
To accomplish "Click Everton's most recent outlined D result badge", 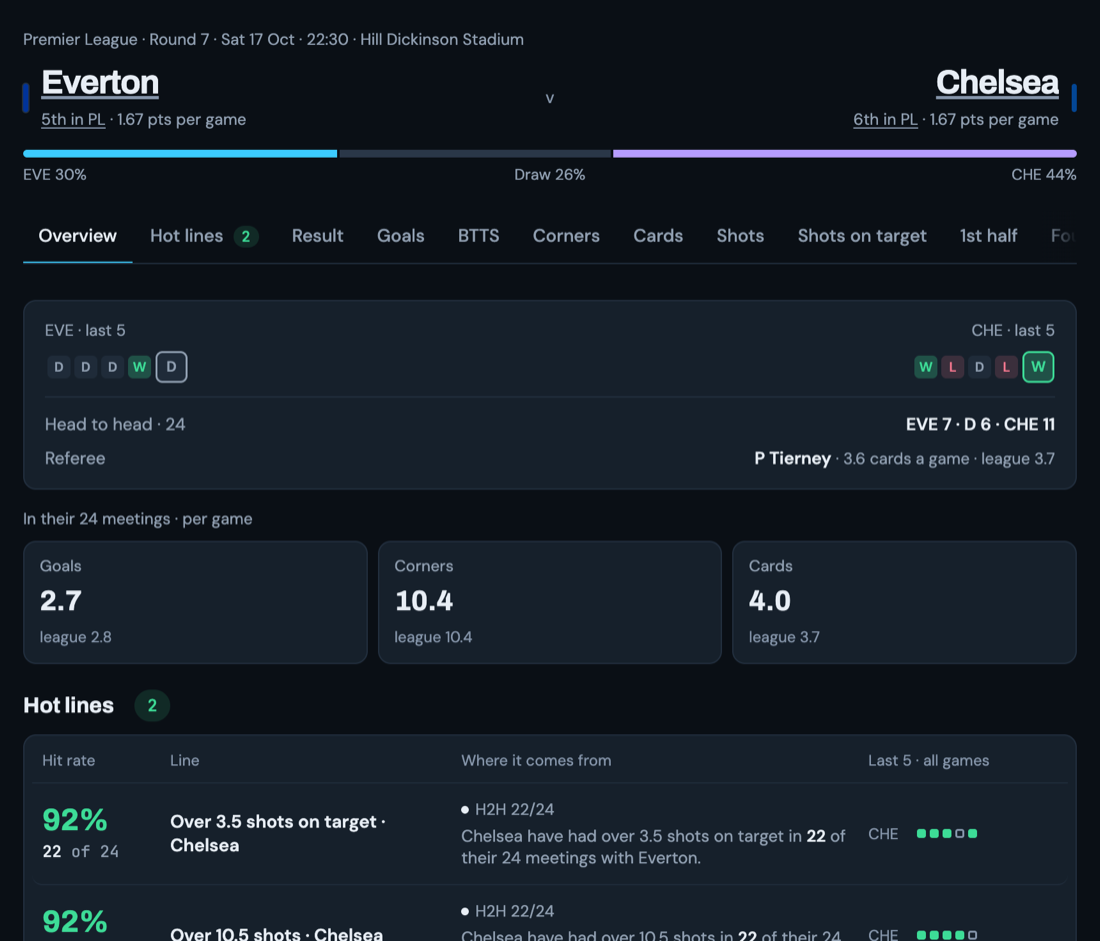I will (x=171, y=367).
